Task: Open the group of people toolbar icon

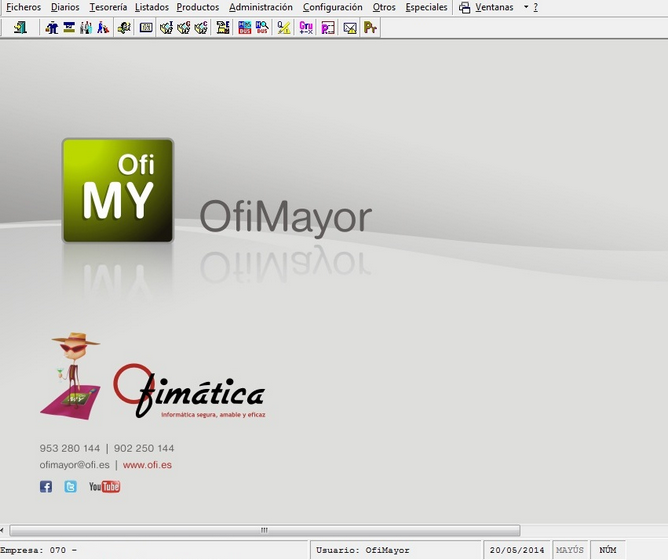Action: point(86,28)
